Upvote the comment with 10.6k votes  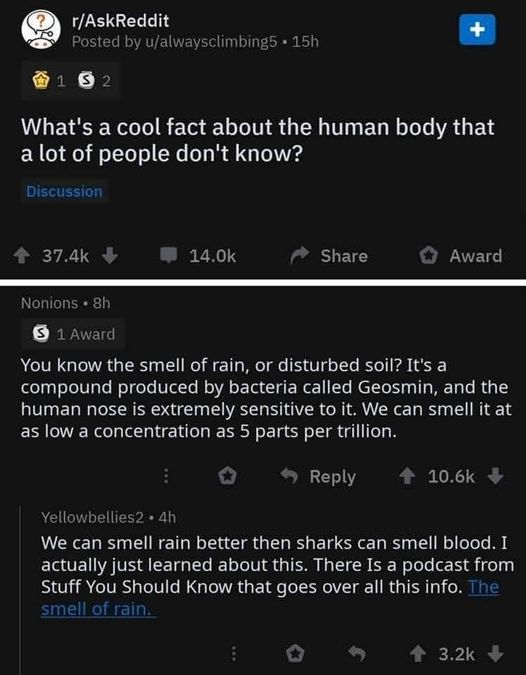click(x=407, y=476)
